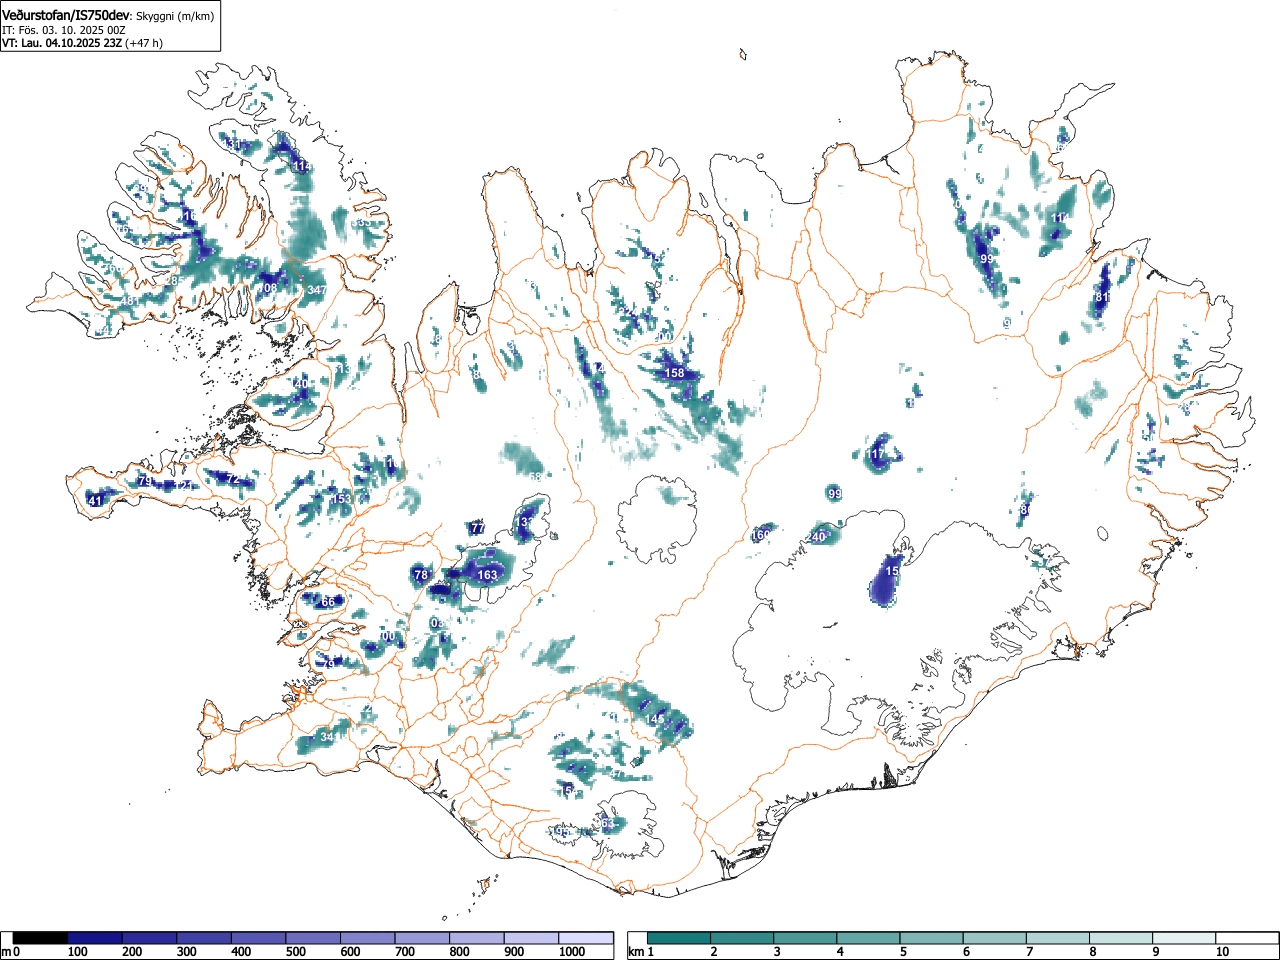
Task: Click the 1000 tick label on the meter scale
Action: pos(572,952)
